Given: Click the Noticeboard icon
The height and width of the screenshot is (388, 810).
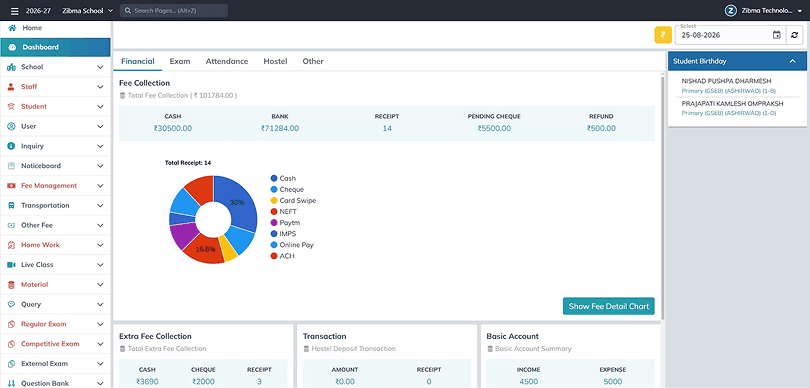Looking at the screenshot, I should coord(11,166).
